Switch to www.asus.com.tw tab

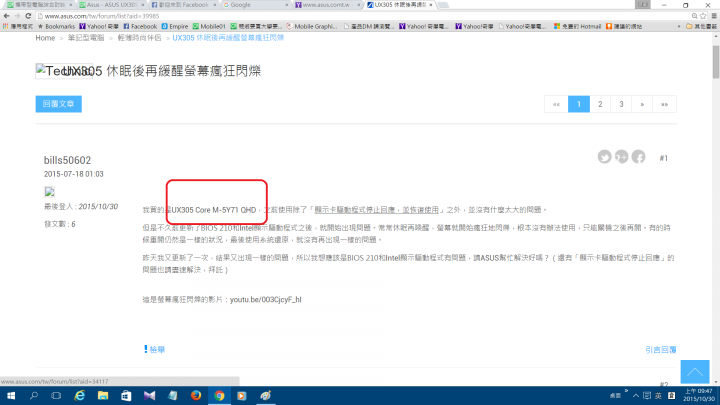[x=326, y=5]
